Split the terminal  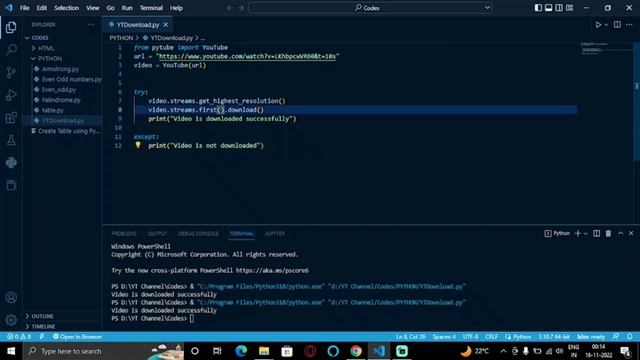(596, 233)
